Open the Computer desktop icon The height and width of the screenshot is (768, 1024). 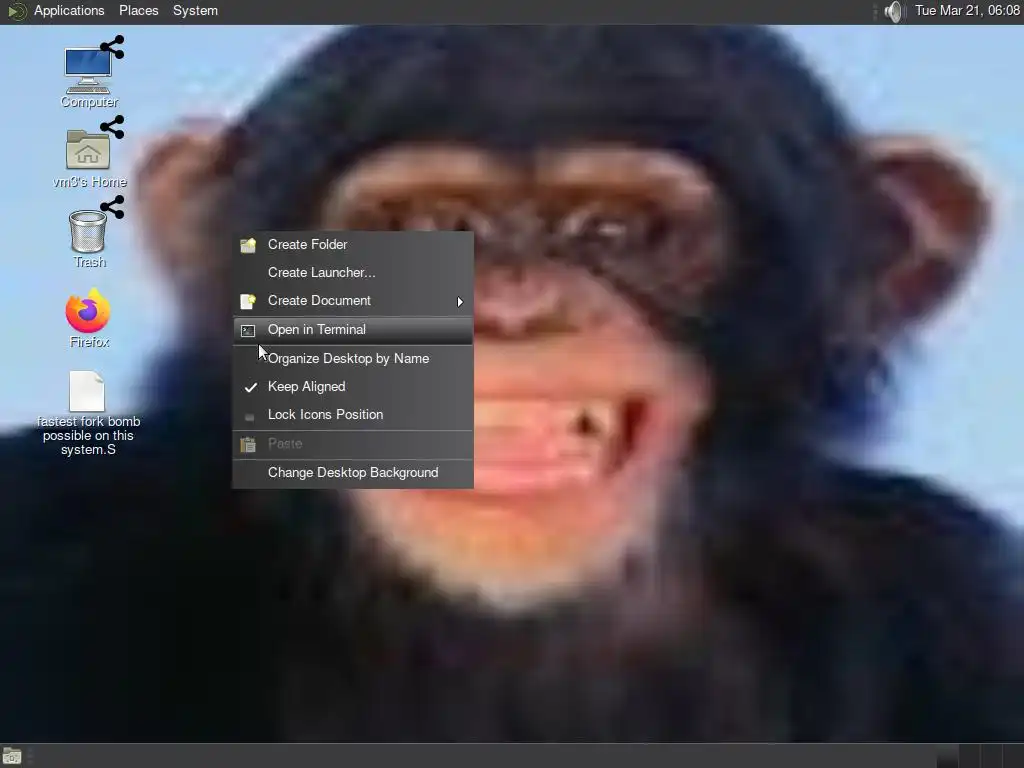point(88,72)
